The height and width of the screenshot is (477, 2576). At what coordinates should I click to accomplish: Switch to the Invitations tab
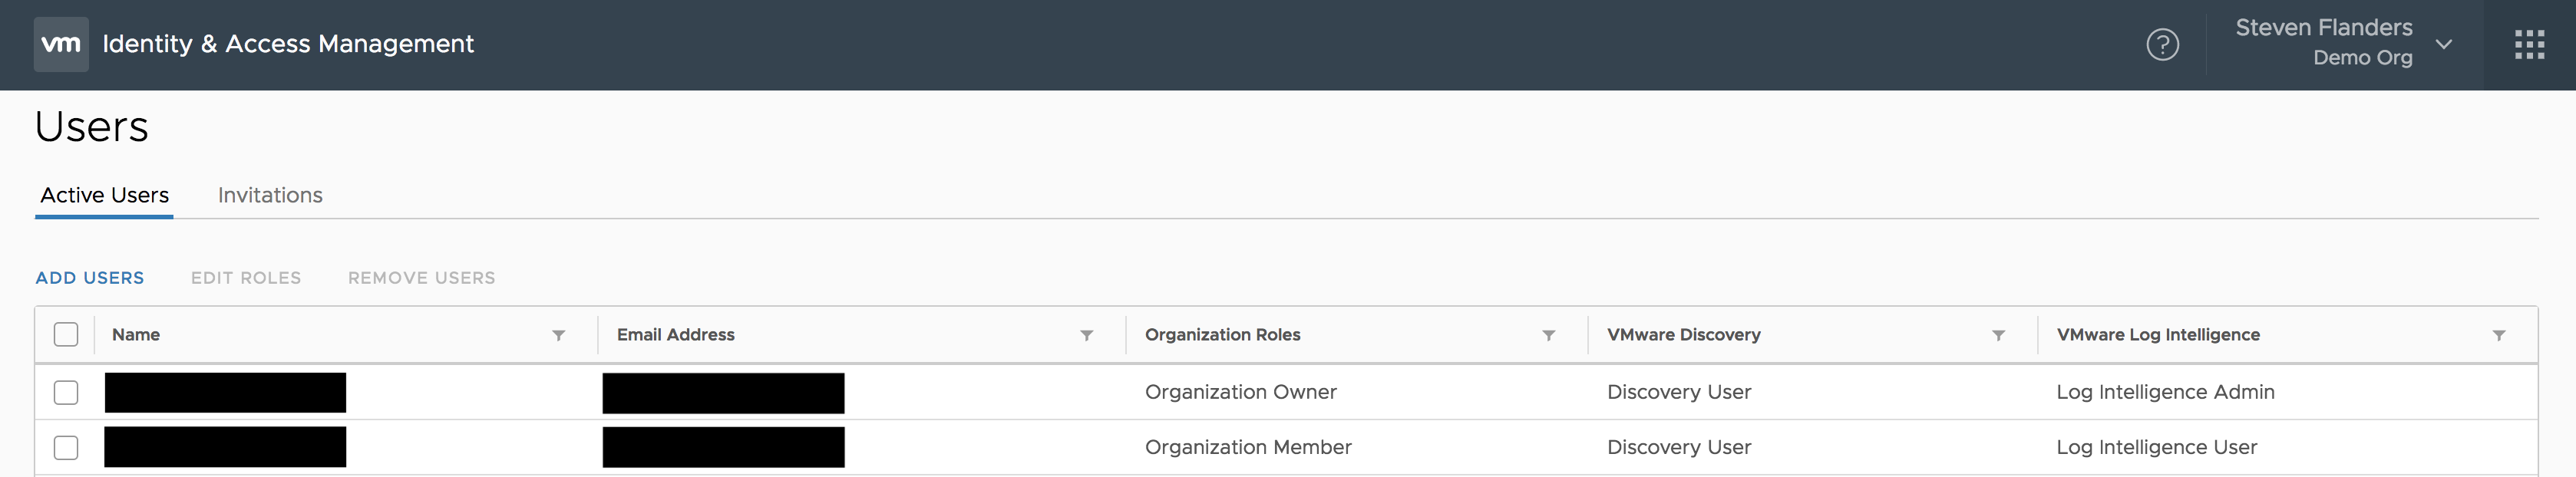pyautogui.click(x=270, y=195)
